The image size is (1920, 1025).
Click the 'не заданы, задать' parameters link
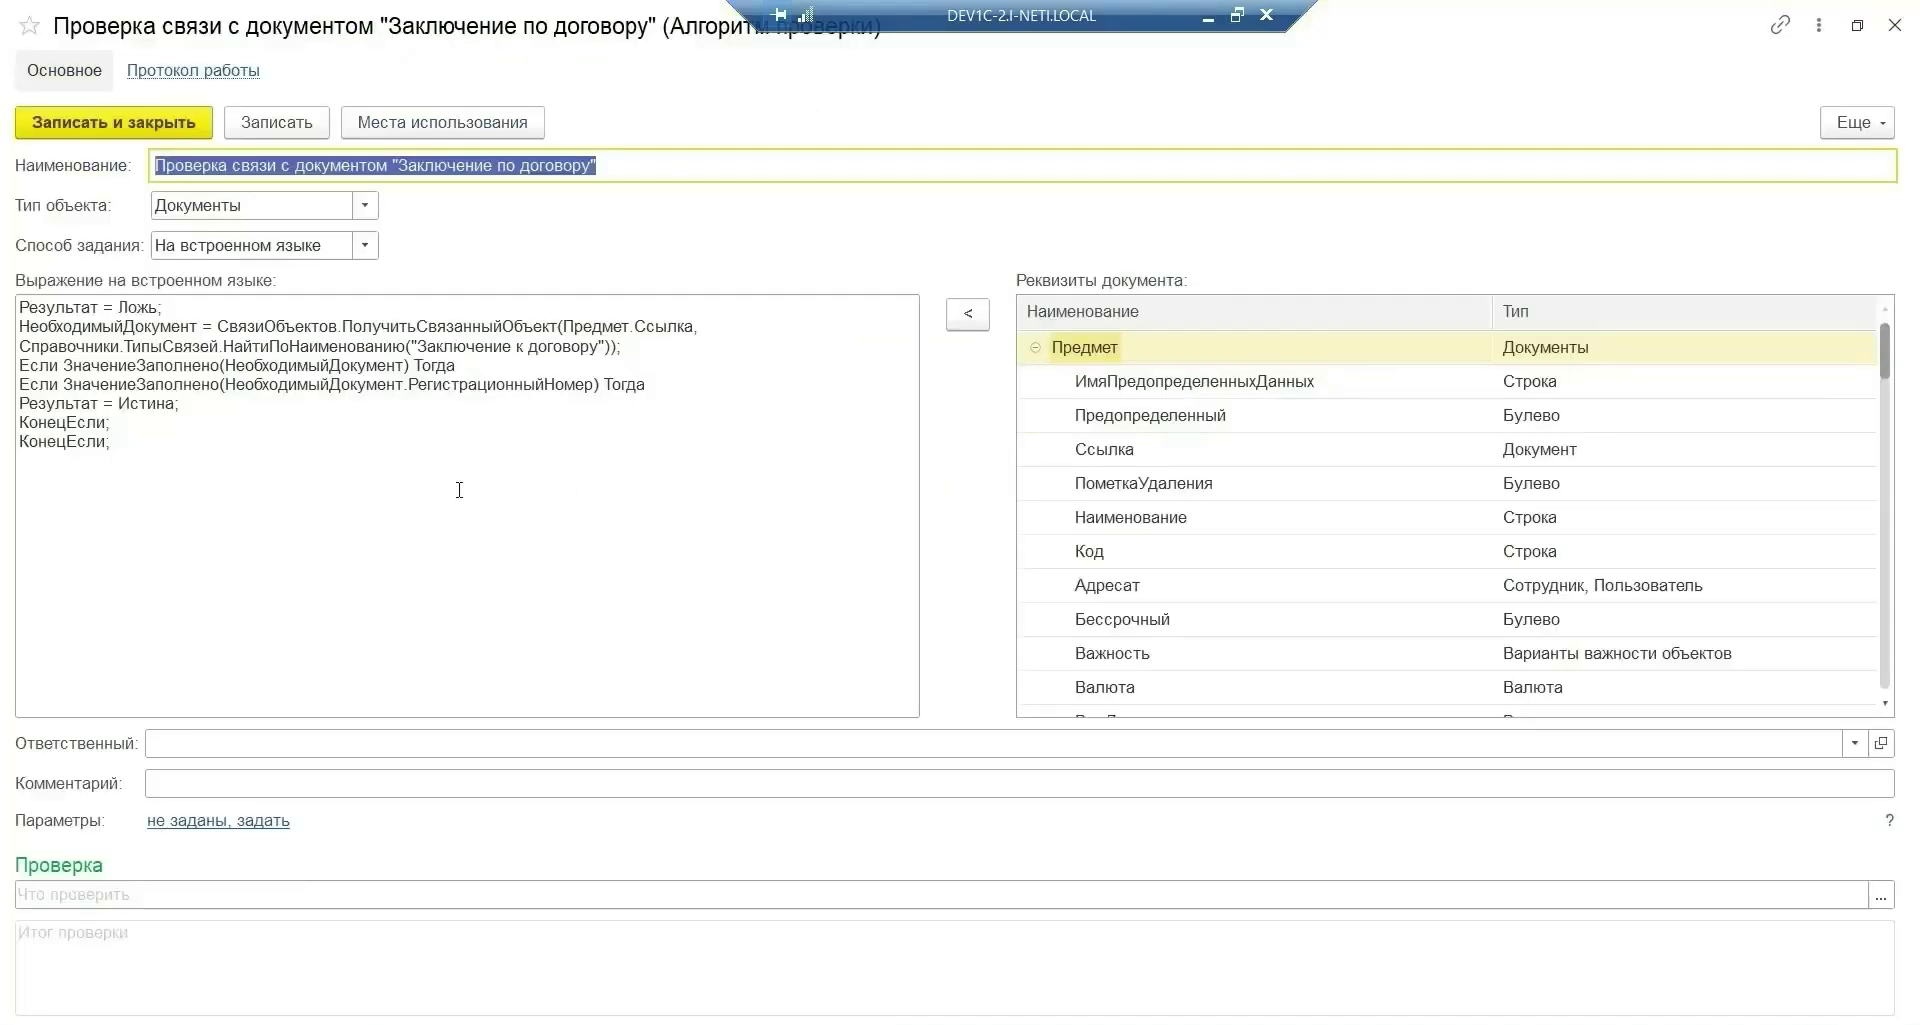[218, 821]
